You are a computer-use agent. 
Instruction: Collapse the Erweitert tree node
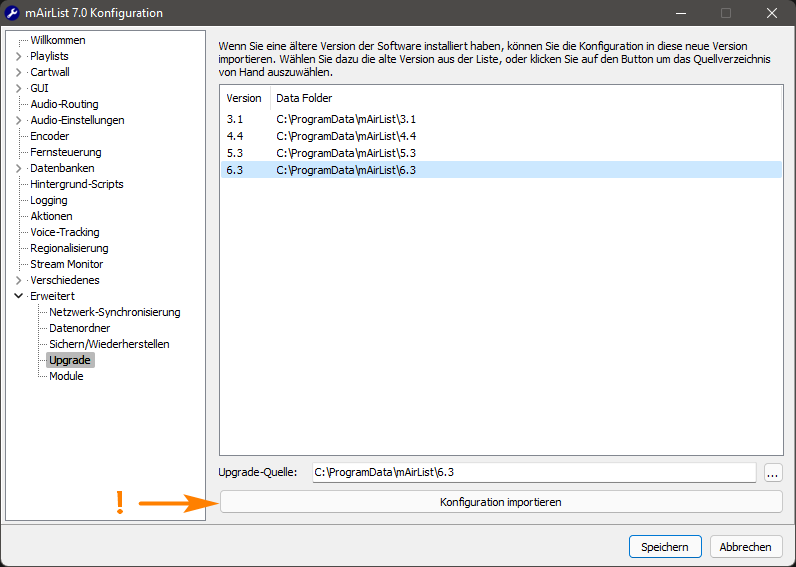tap(19, 296)
